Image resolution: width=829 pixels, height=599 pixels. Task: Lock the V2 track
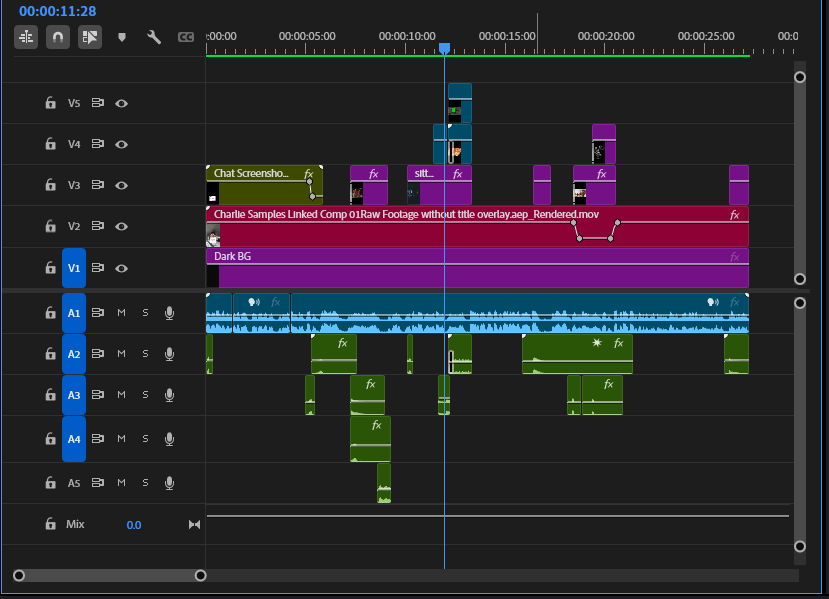click(50, 226)
